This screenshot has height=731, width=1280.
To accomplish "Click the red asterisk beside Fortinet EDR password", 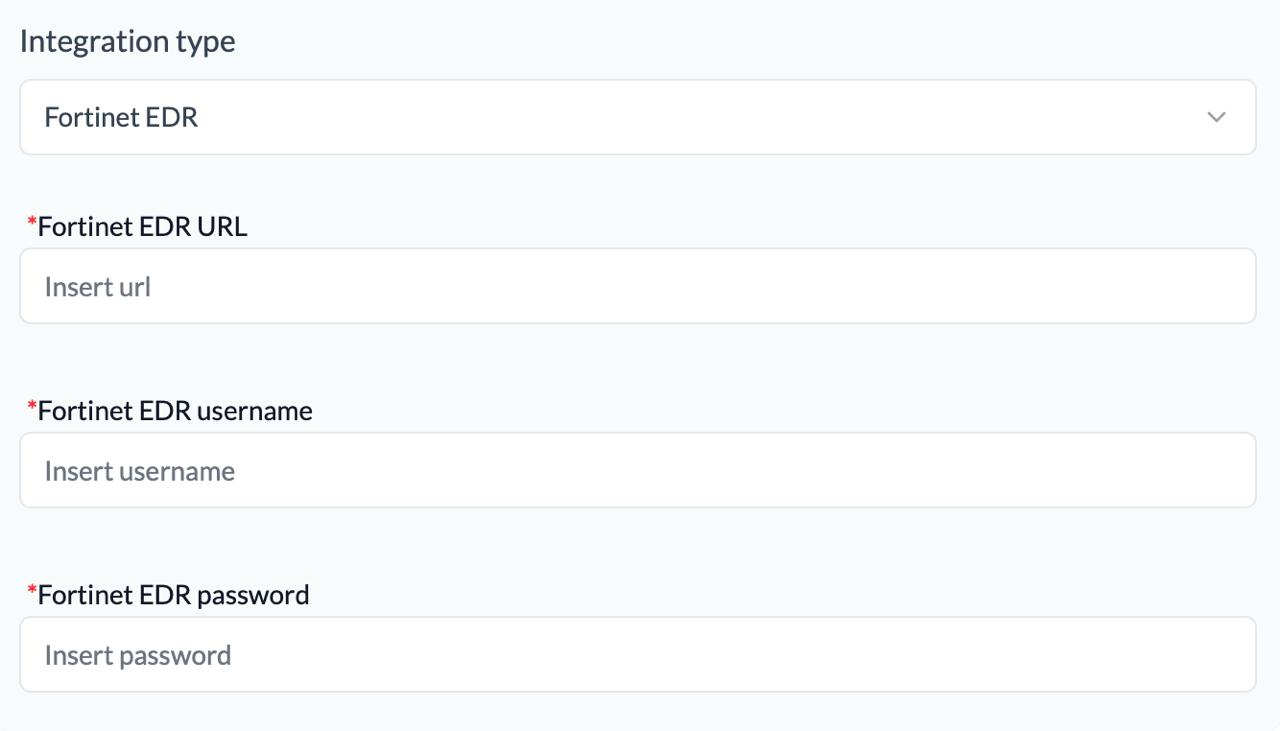I will tap(32, 590).
